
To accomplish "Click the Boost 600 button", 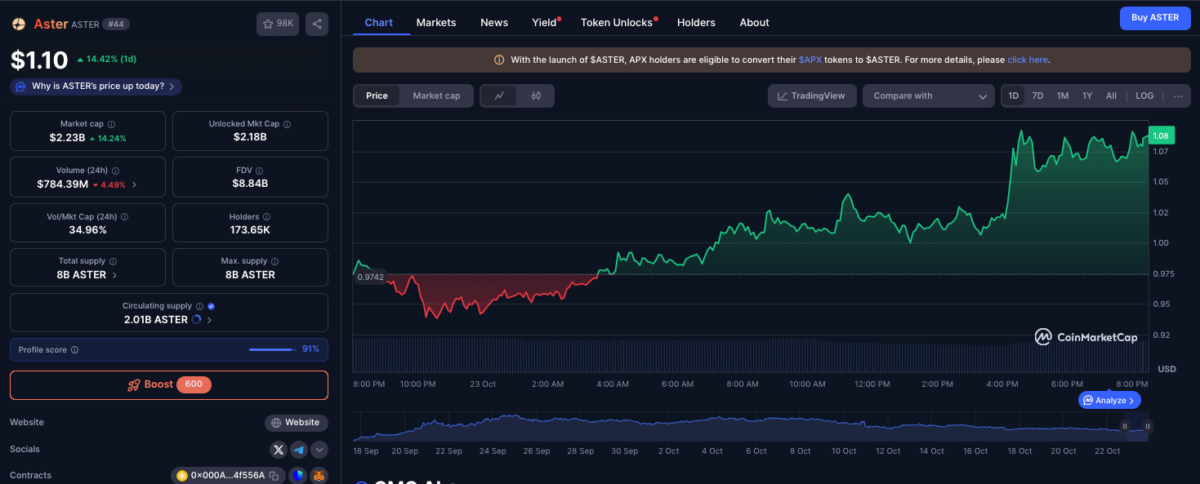I will [x=169, y=385].
